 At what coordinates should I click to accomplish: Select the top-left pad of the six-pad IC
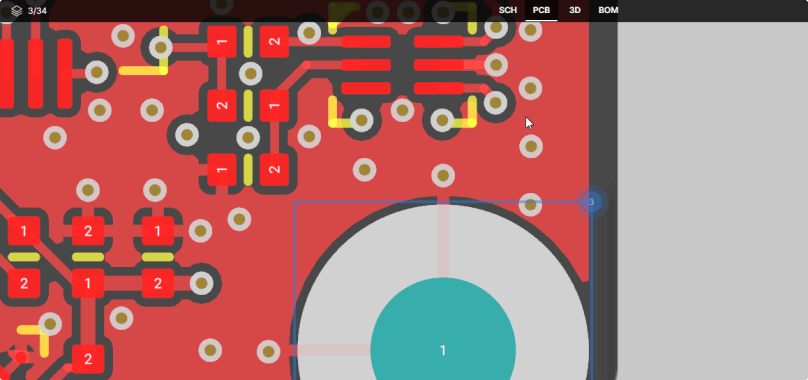pyautogui.click(x=366, y=42)
